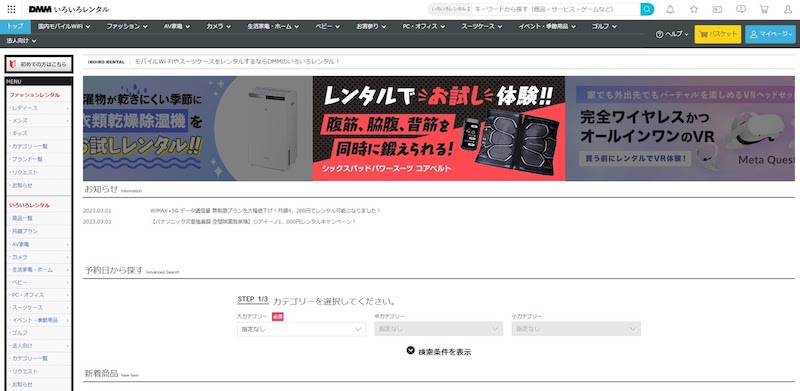Open the パナソニック ジアイーノ campaign news
This screenshot has height=391, width=800.
coord(253,222)
